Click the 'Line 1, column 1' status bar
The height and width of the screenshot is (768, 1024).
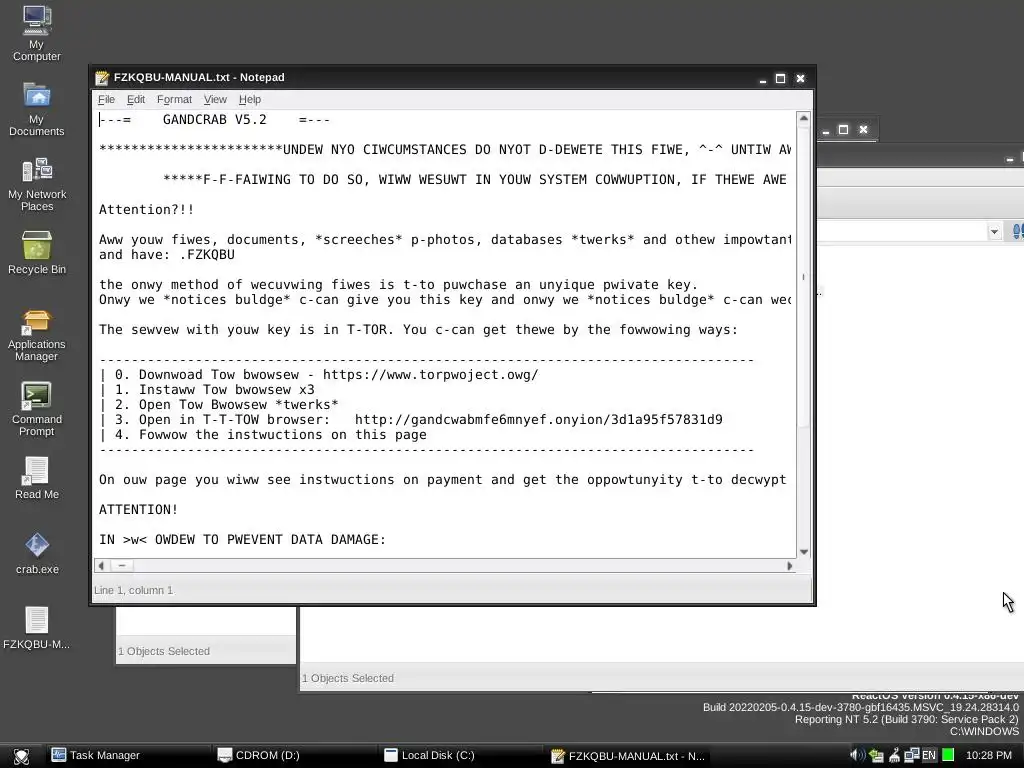pos(134,590)
